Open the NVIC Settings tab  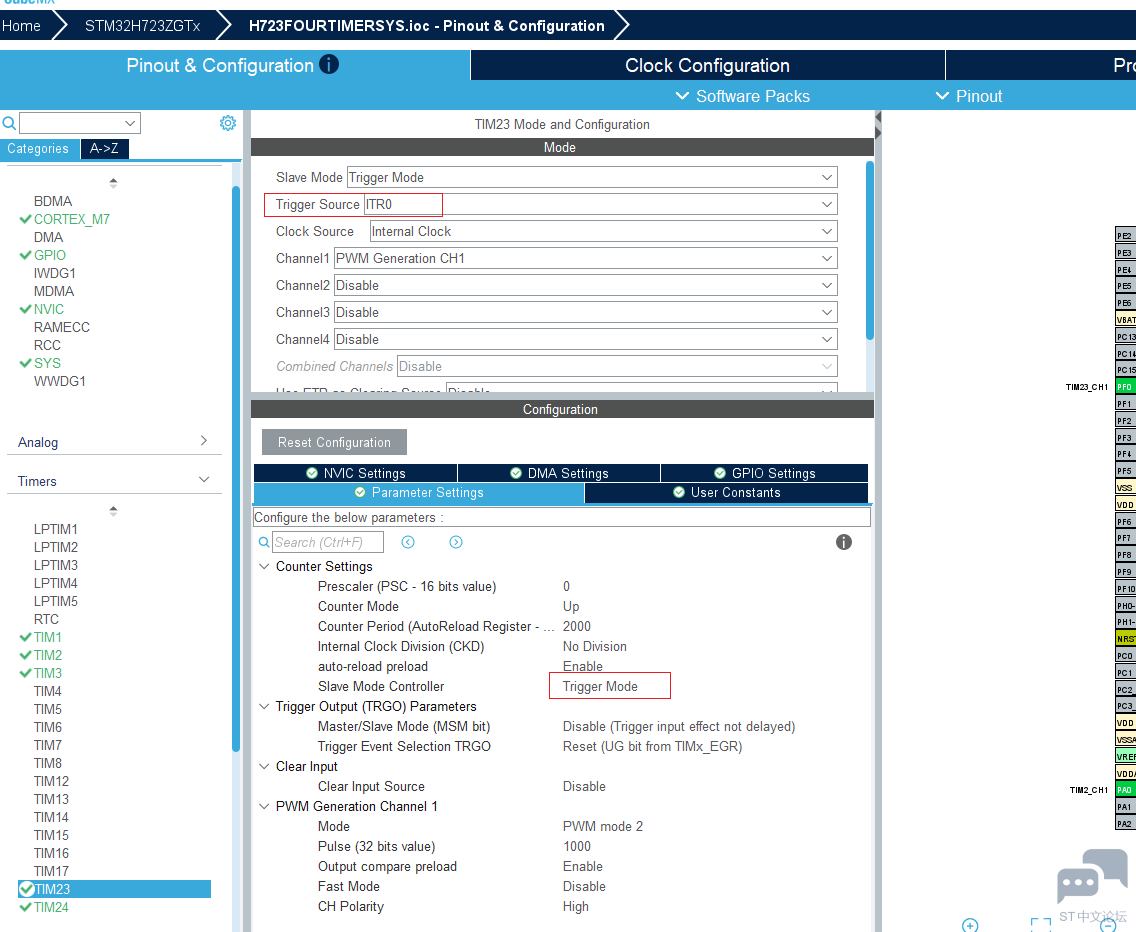pyautogui.click(x=356, y=473)
